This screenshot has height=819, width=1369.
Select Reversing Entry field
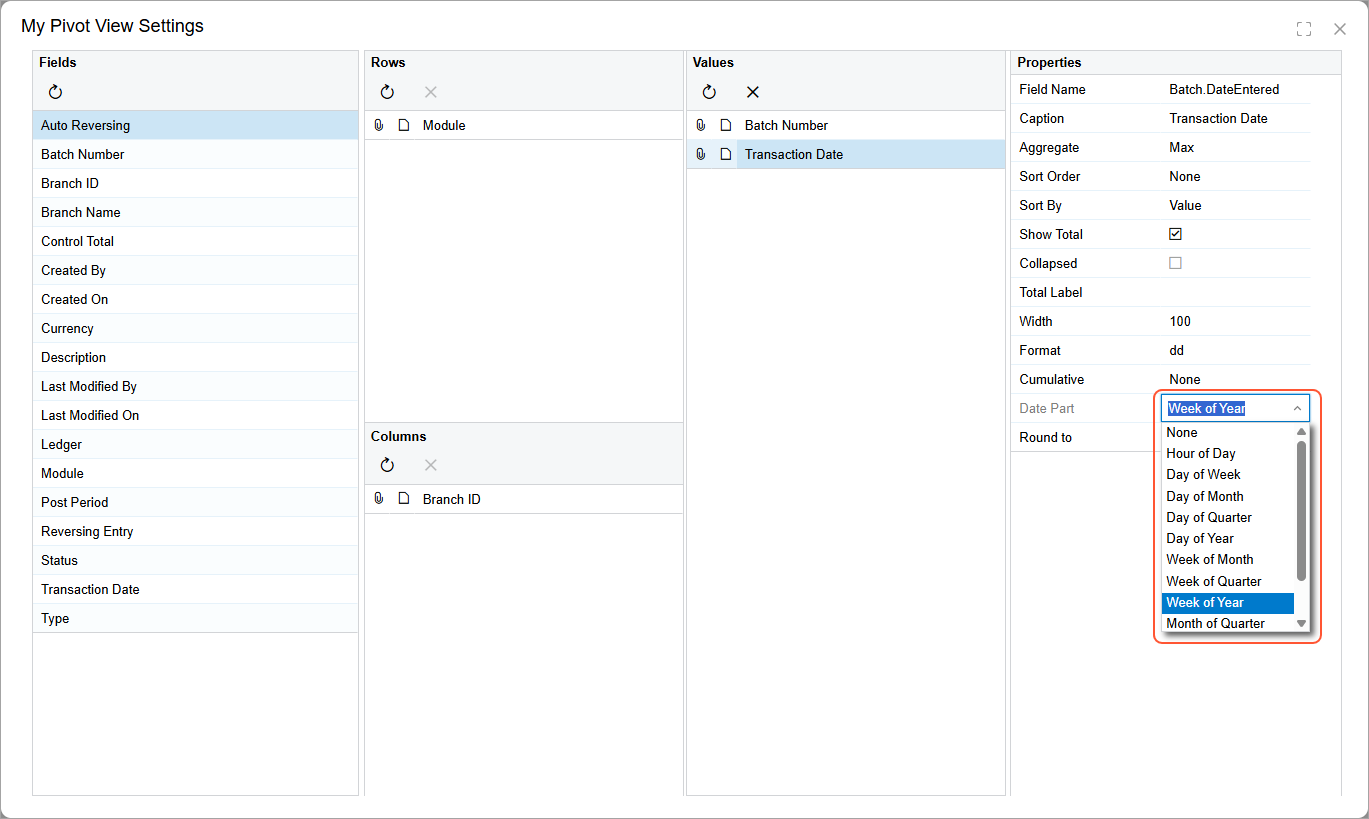195,531
